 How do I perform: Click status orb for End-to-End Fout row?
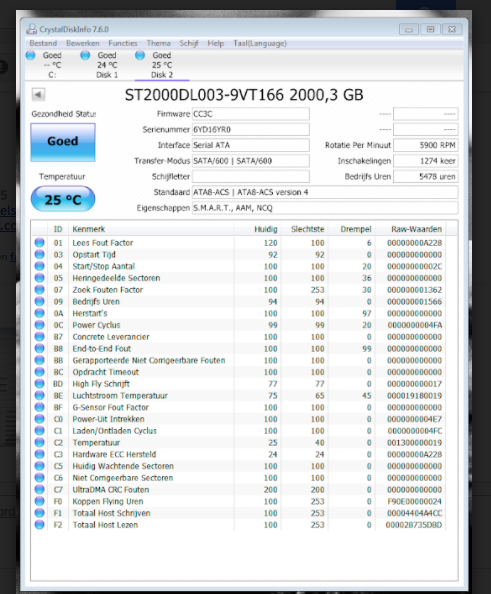point(39,349)
